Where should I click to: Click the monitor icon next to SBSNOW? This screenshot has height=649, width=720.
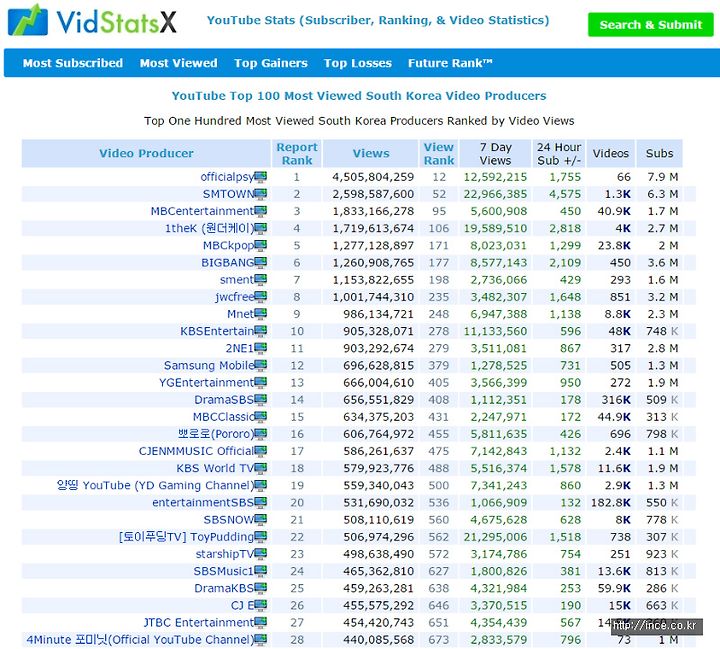pos(260,520)
